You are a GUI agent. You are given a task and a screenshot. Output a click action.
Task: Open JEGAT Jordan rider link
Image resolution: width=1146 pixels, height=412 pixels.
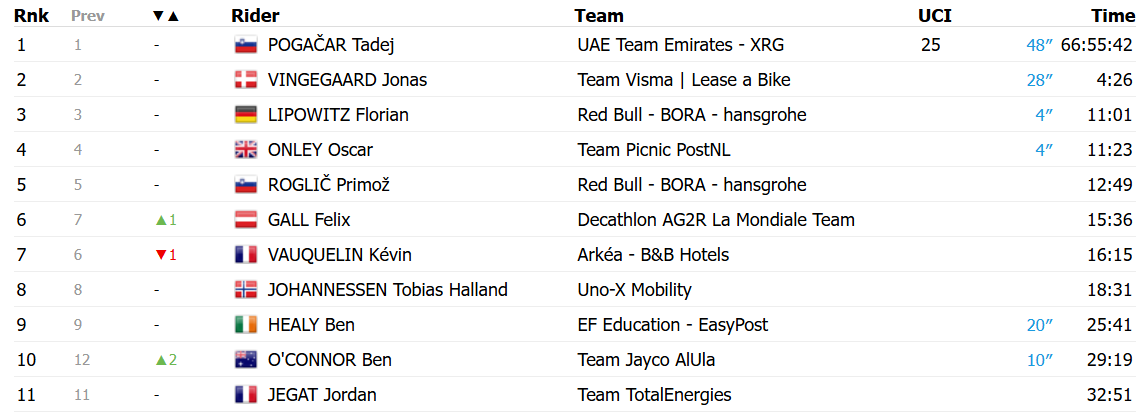point(322,396)
